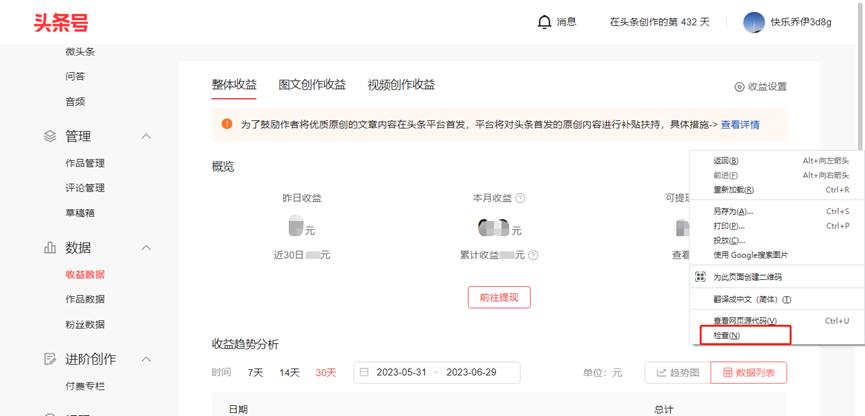Click the 收益设置 gear icon
Screen dimensions: 865x416
coord(739,87)
